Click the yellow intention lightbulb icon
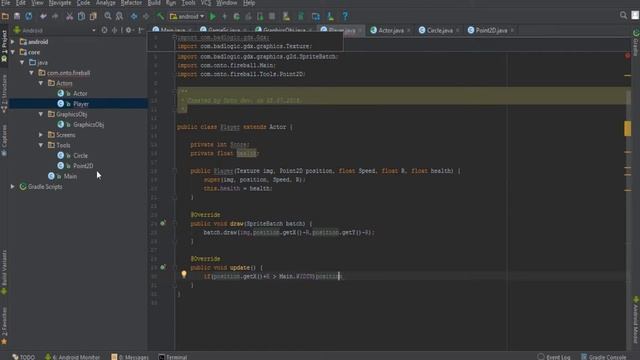Image resolution: width=640 pixels, height=360 pixels. click(x=184, y=274)
